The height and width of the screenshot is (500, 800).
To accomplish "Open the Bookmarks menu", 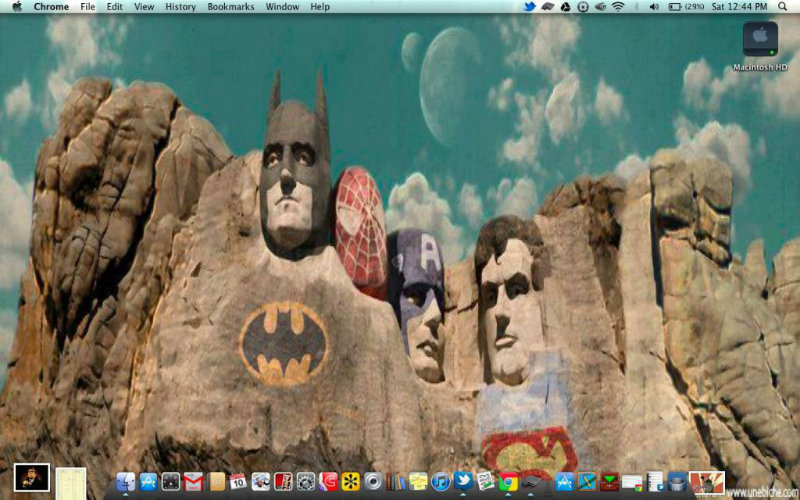I will coord(231,7).
